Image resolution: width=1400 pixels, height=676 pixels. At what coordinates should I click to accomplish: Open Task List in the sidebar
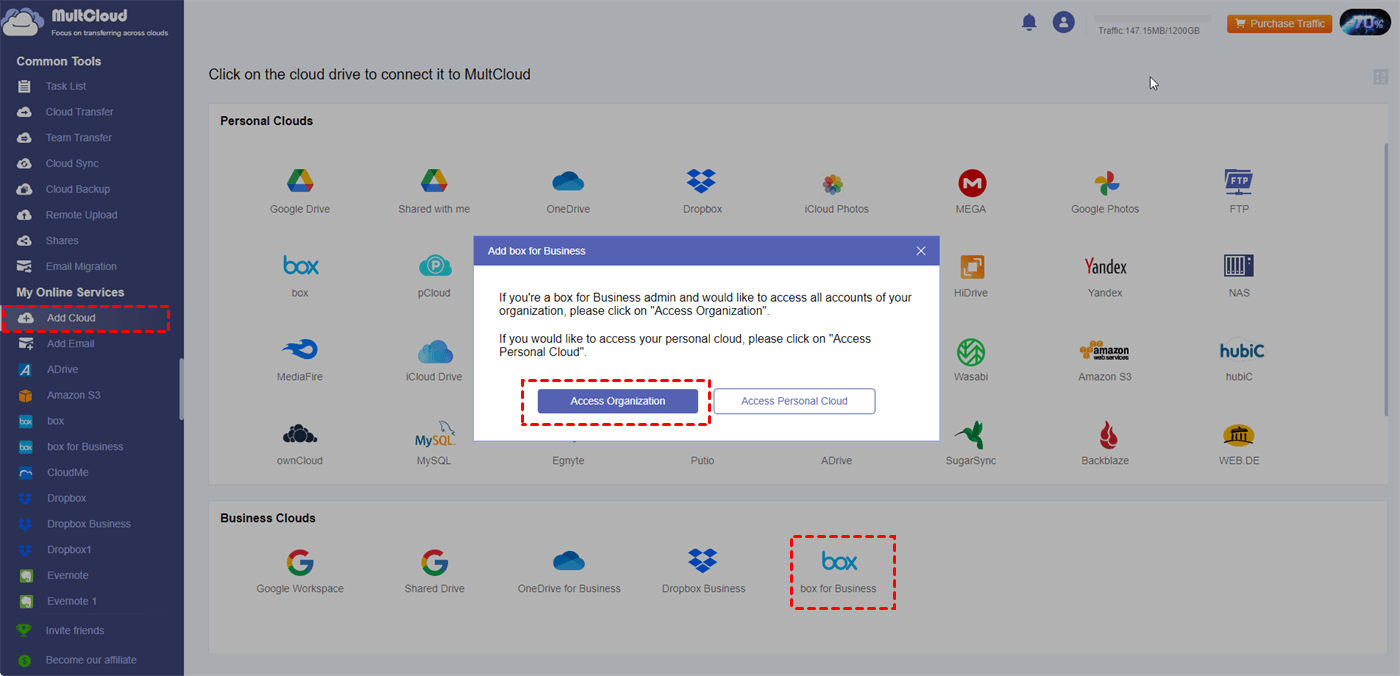66,86
